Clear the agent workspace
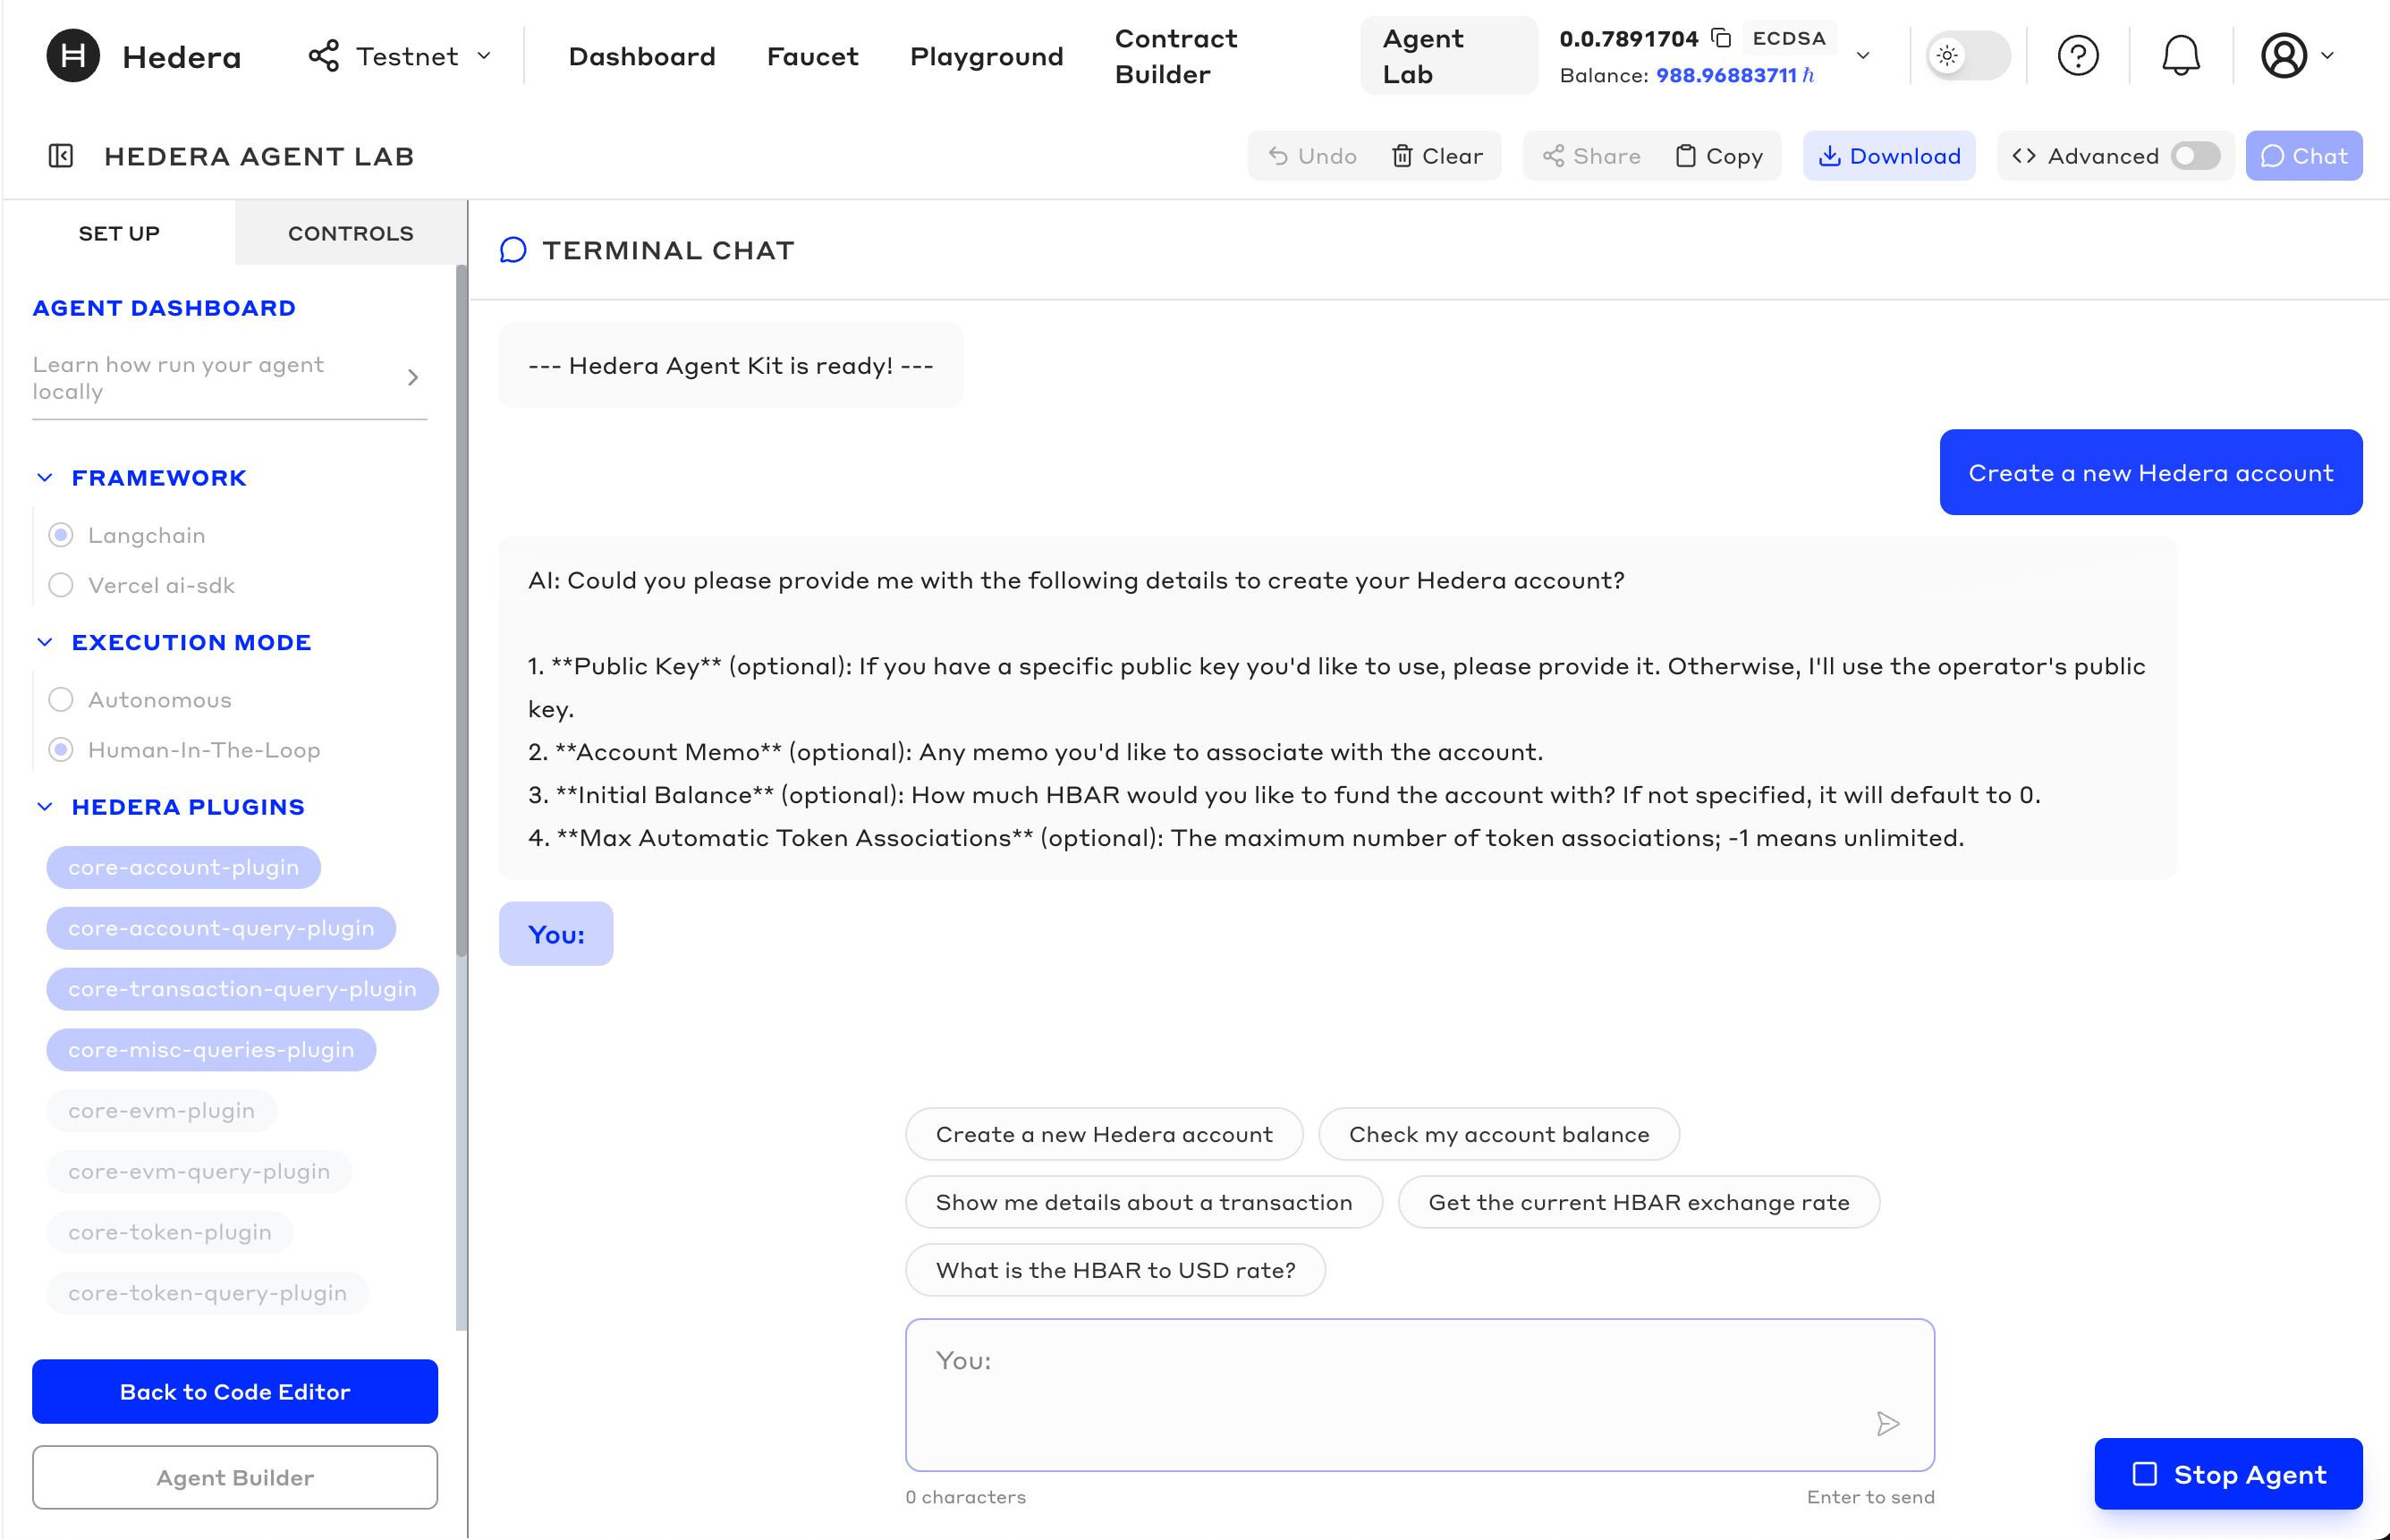 [x=1437, y=156]
